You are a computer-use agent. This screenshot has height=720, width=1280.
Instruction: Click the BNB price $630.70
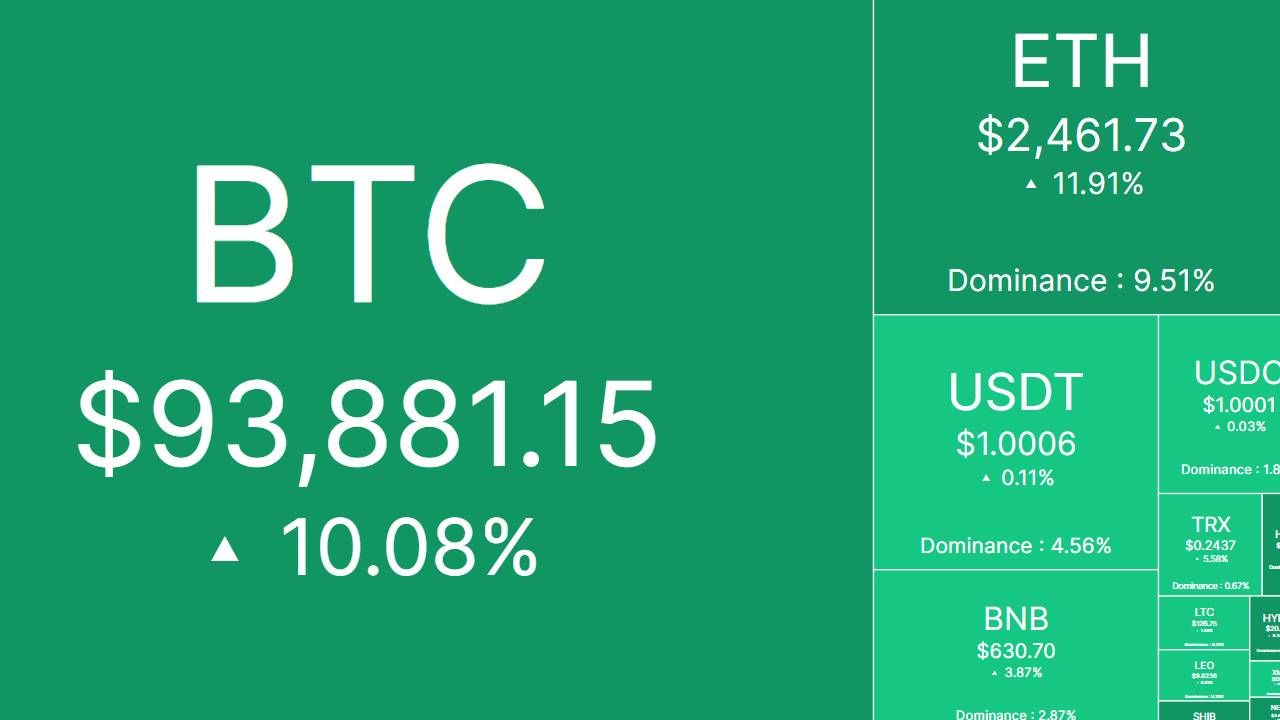(x=1016, y=651)
